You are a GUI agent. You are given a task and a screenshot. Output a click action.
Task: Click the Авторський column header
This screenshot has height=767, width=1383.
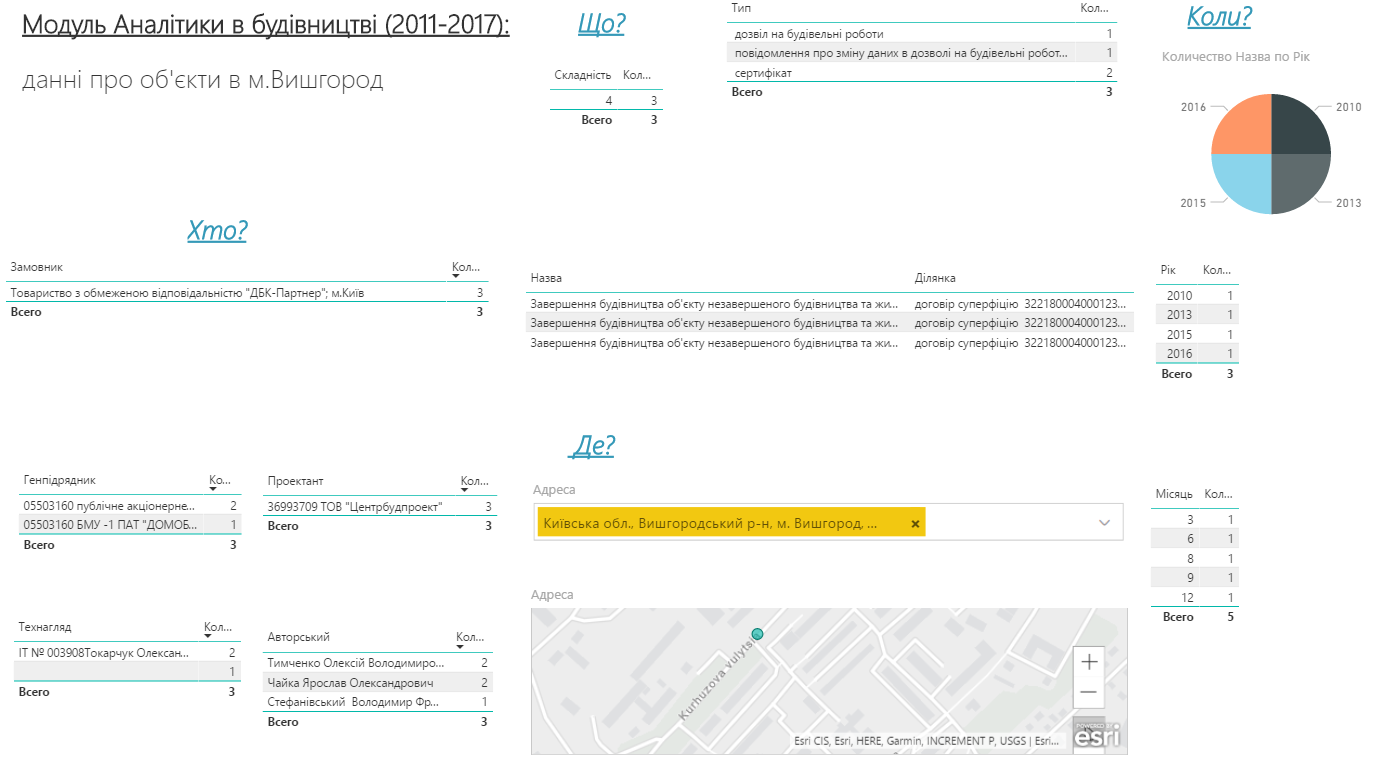pyautogui.click(x=299, y=637)
